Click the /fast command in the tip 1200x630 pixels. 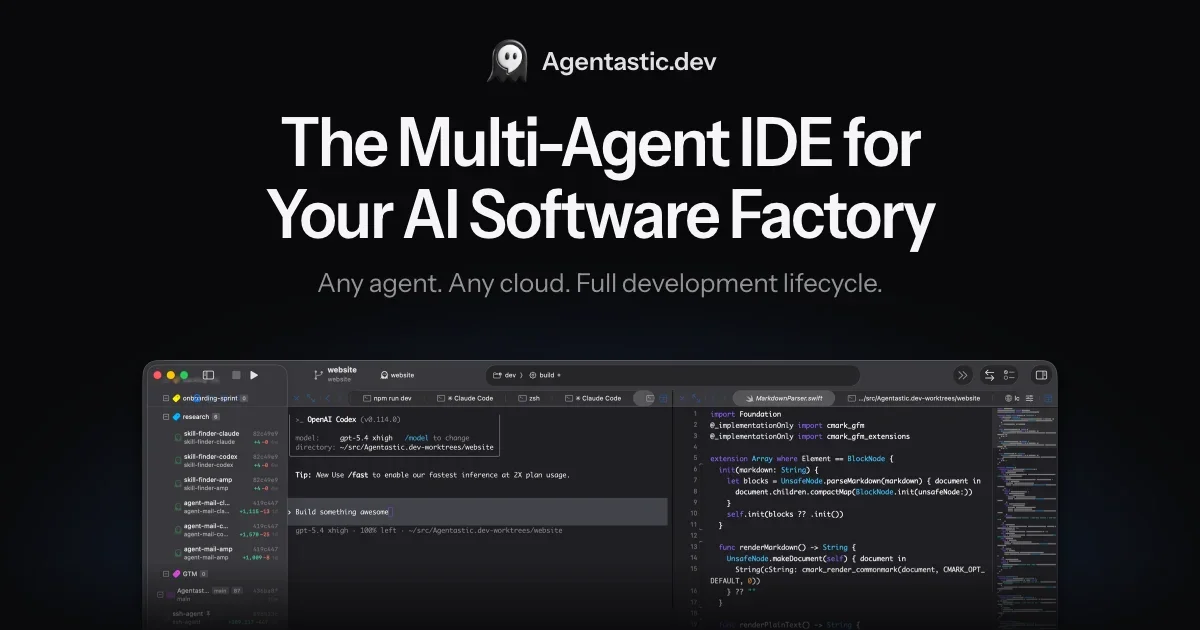[358, 475]
